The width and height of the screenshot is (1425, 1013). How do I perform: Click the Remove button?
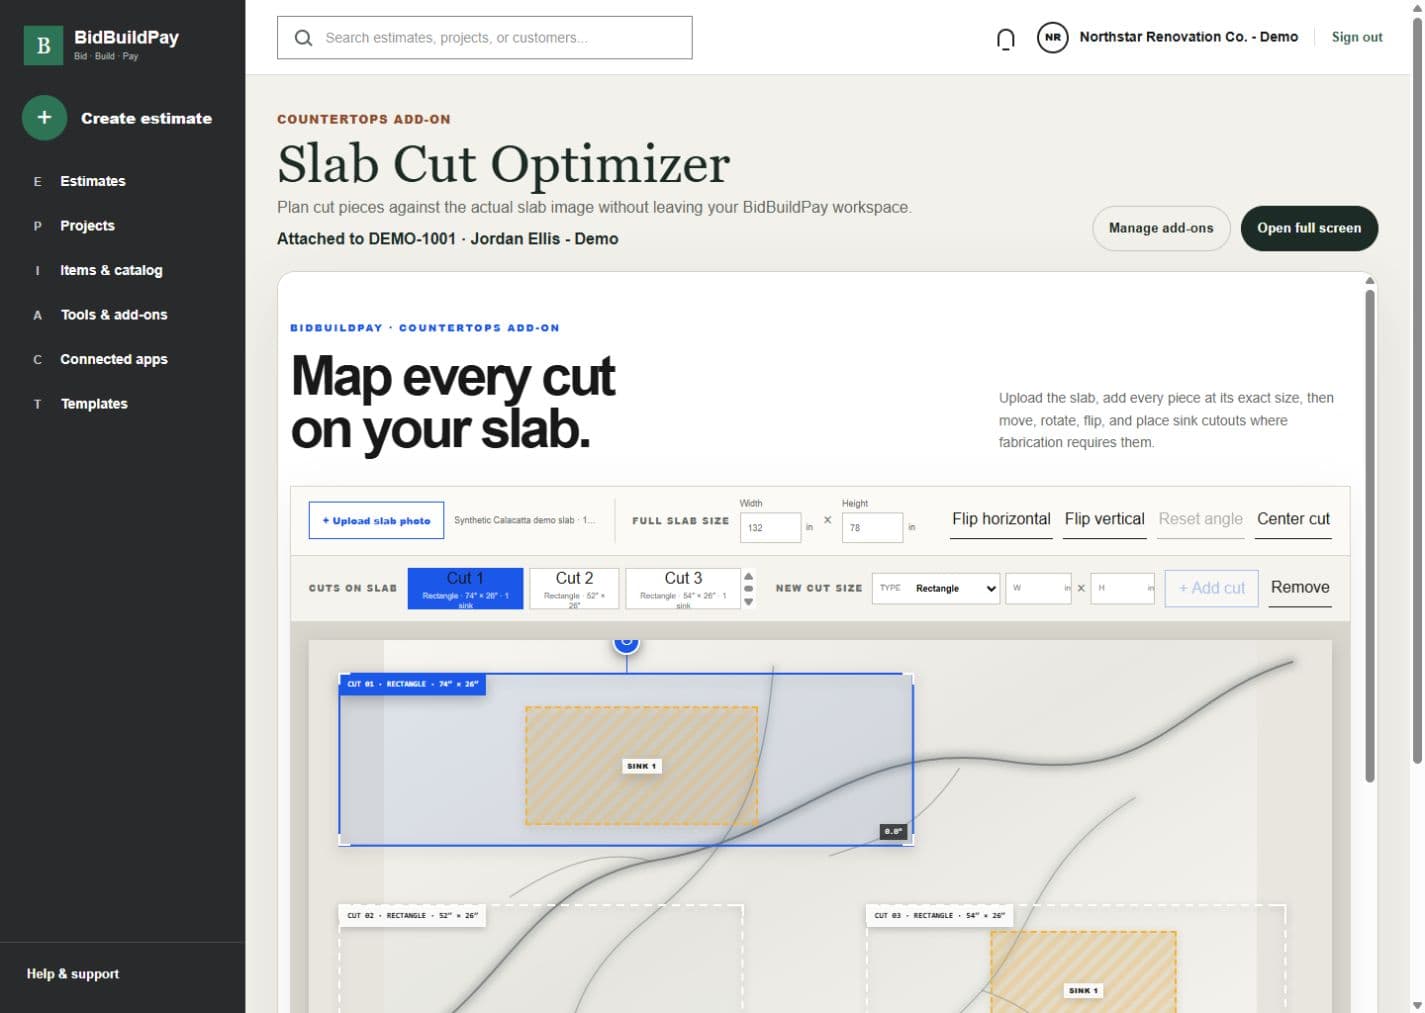tap(1300, 588)
